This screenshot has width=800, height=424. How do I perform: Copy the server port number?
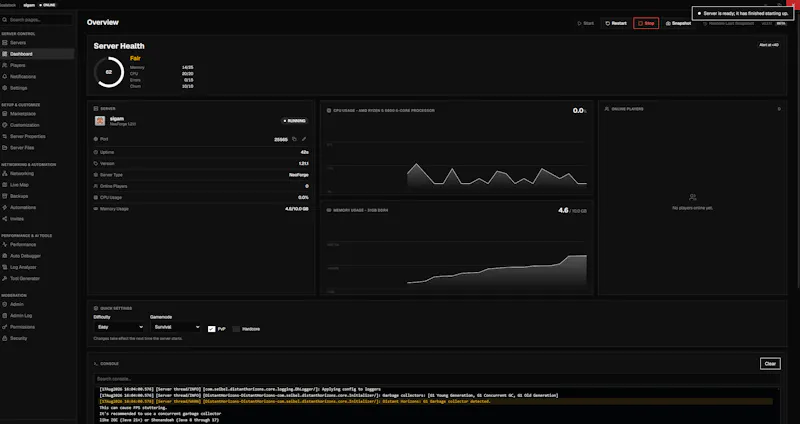[294, 139]
